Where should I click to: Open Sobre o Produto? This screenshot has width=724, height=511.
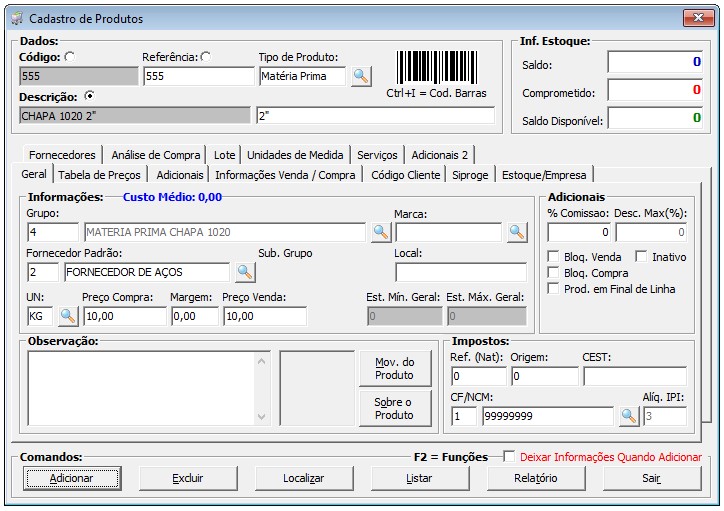(395, 409)
